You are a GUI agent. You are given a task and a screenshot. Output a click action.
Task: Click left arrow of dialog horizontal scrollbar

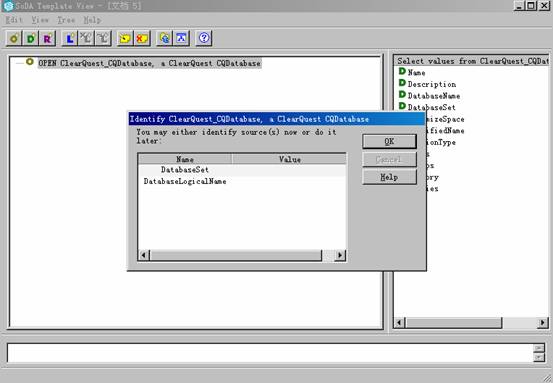coord(144,255)
